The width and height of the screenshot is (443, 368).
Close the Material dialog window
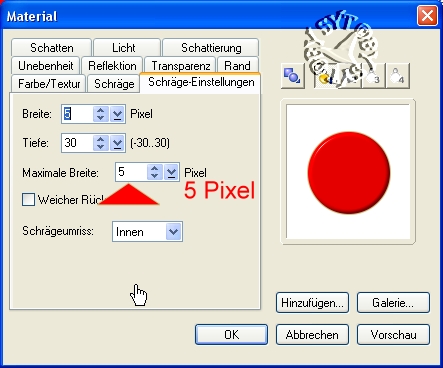427,16
